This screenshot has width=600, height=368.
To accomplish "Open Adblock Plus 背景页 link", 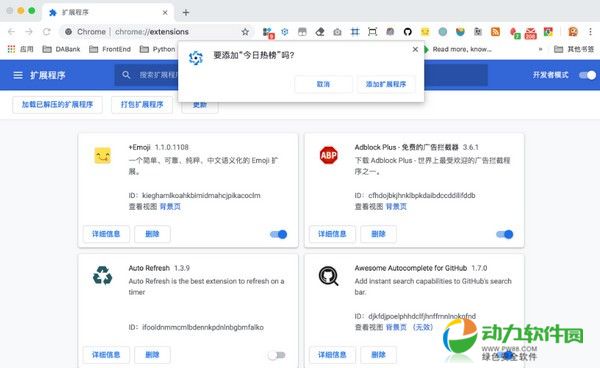I will pyautogui.click(x=396, y=207).
